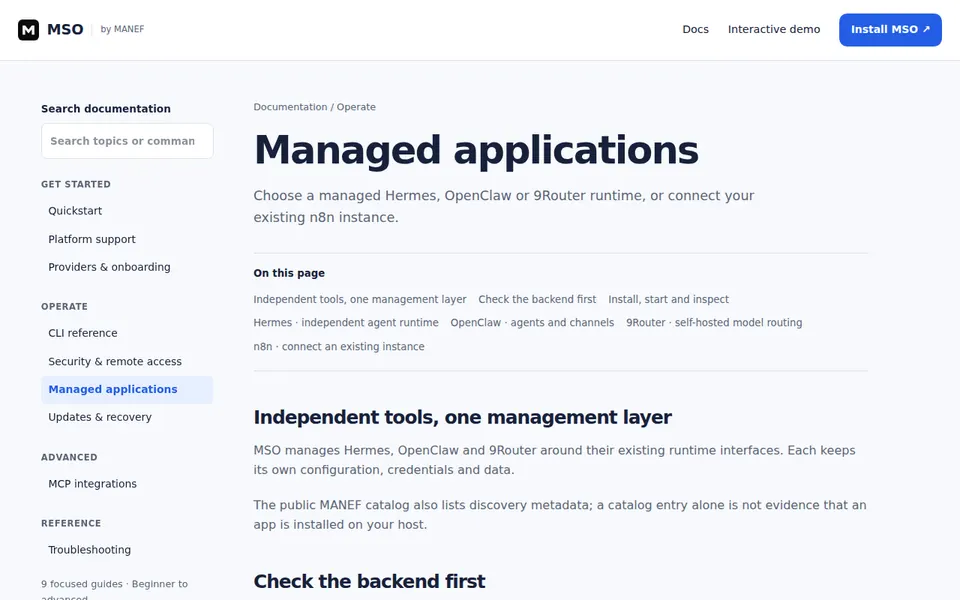Click 'Independent tools, one management layer' heading
Image resolution: width=960 pixels, height=600 pixels.
pyautogui.click(x=462, y=418)
